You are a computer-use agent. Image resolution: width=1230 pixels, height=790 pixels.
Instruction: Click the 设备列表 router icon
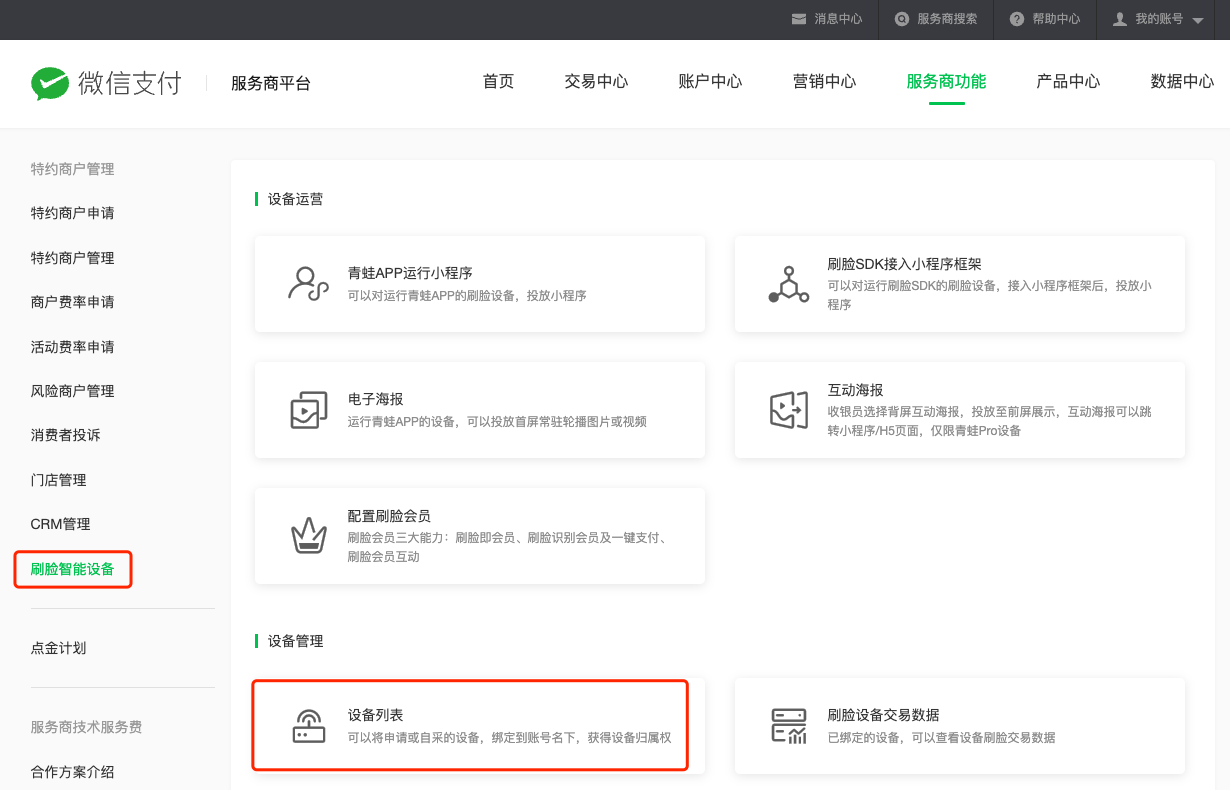point(308,726)
